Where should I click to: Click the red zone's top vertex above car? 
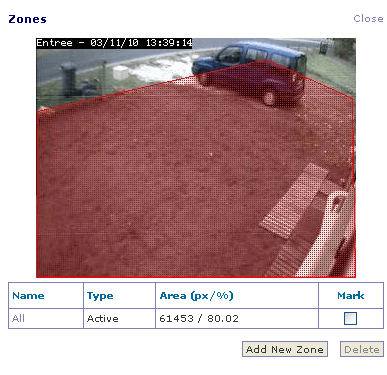(x=264, y=60)
